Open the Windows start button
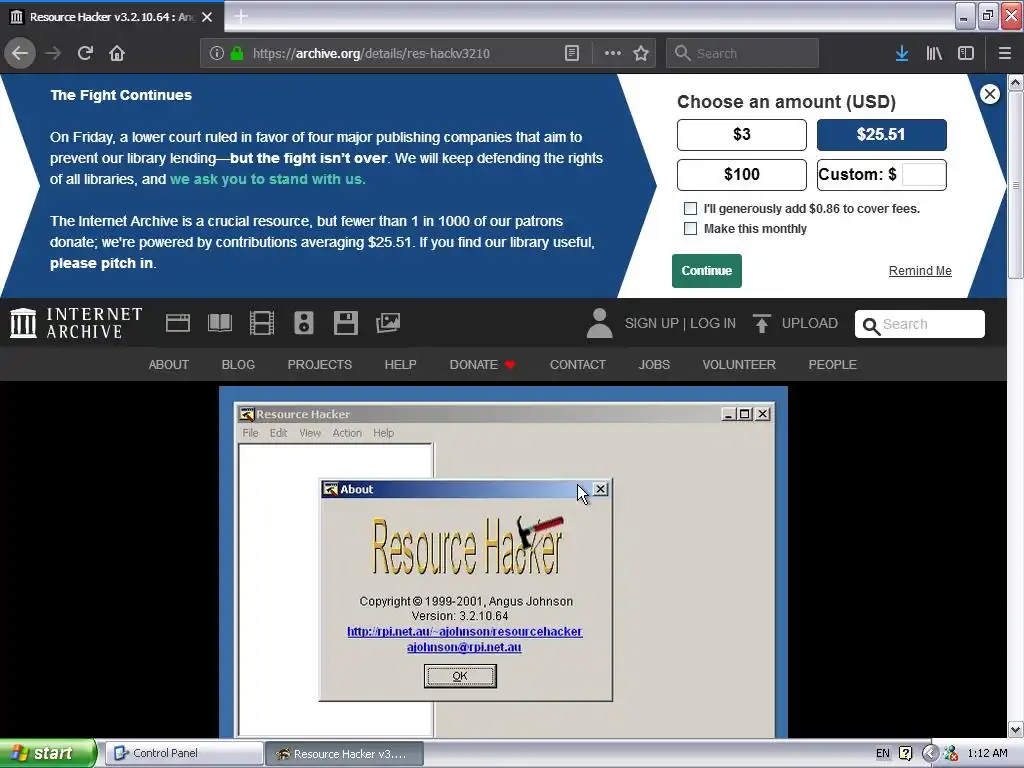Viewport: 1024px width, 768px height. click(48, 753)
